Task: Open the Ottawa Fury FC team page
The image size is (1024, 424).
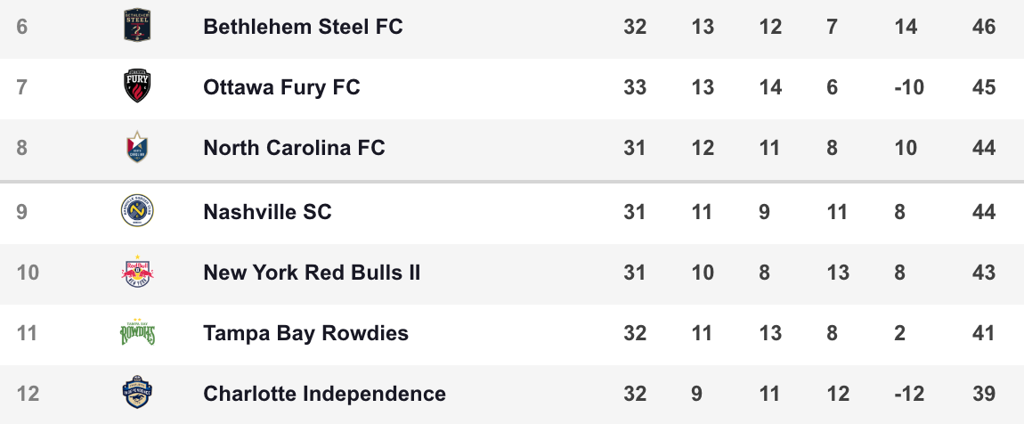Action: [281, 87]
